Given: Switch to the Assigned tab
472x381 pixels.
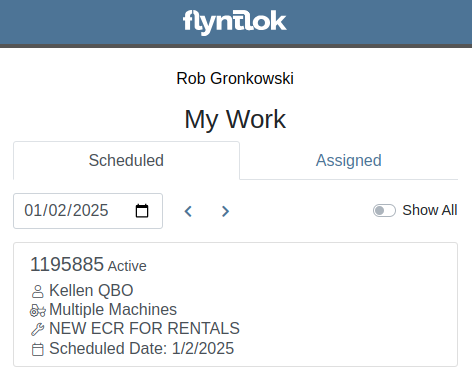Looking at the screenshot, I should tap(349, 160).
